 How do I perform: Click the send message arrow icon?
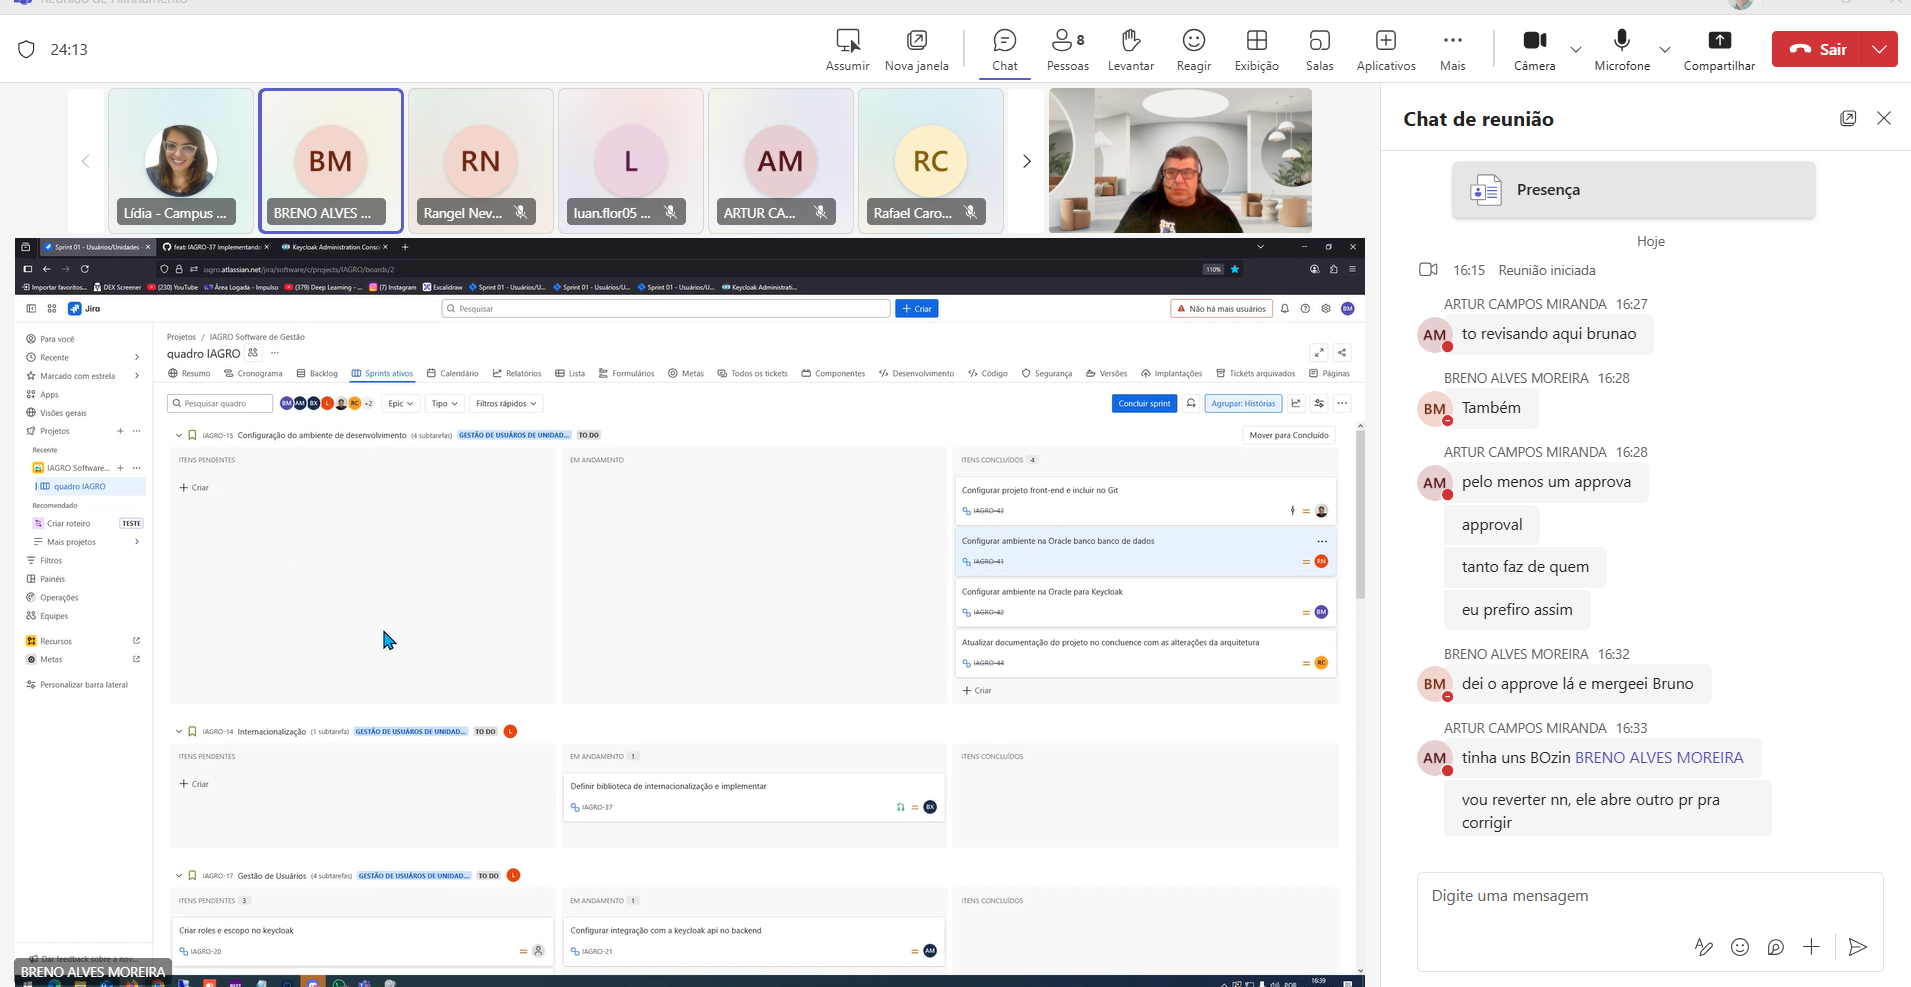click(1858, 947)
